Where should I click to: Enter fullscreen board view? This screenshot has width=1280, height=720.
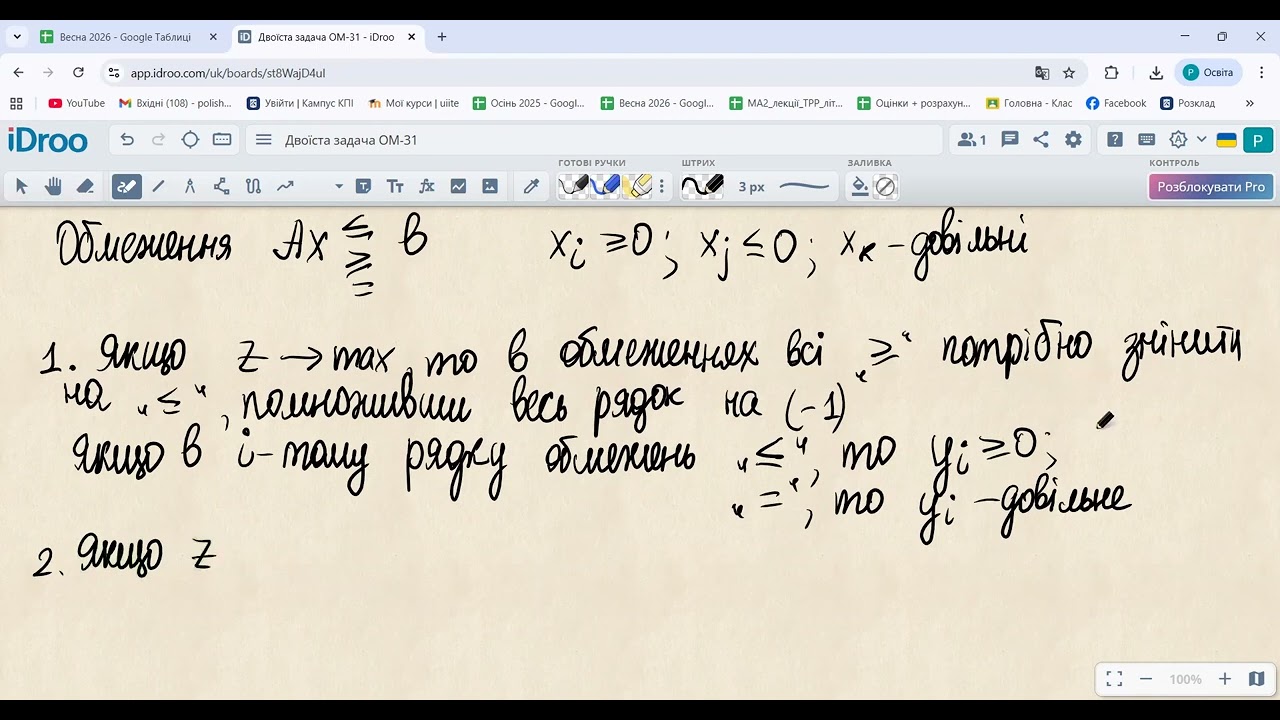(1114, 679)
